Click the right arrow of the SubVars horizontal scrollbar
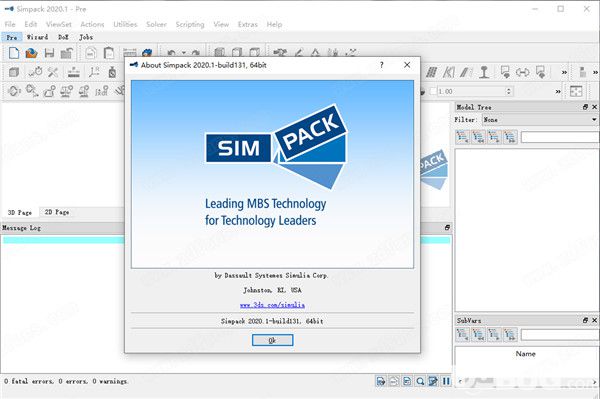 (595, 381)
